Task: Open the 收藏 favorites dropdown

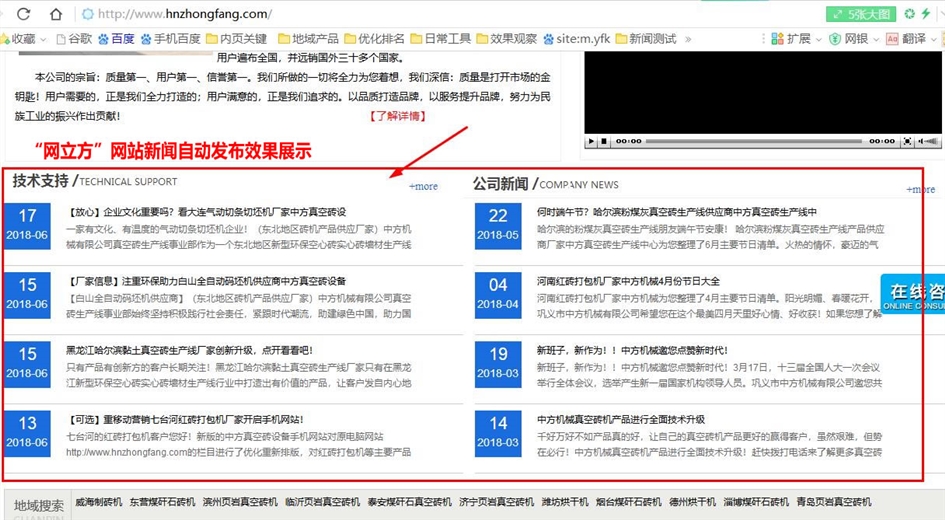Action: tap(23, 39)
